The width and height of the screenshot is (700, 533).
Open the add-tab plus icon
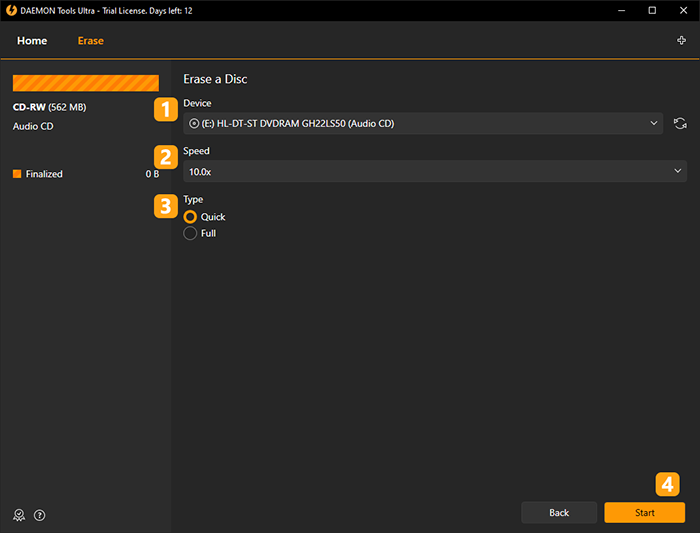coord(681,41)
